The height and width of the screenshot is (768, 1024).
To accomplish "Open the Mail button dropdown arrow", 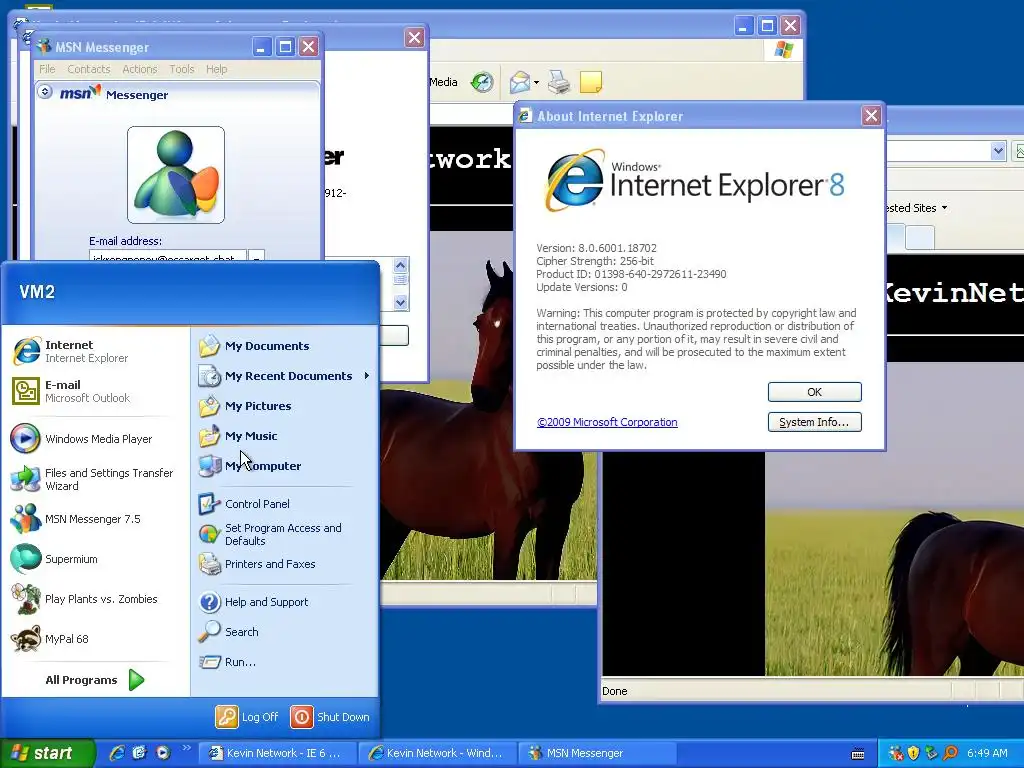I will 536,82.
